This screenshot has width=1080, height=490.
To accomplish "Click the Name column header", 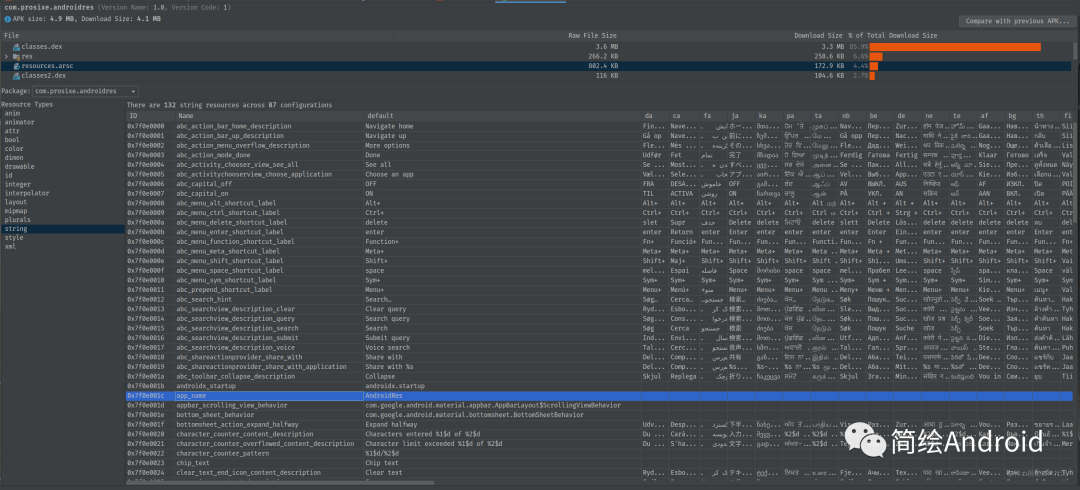I will (x=186, y=116).
